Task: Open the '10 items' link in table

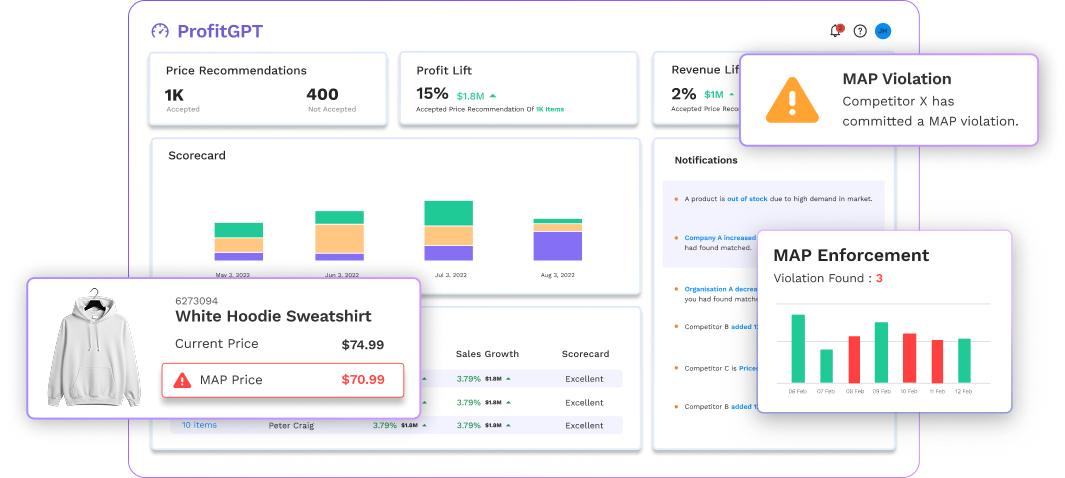Action: 199,425
